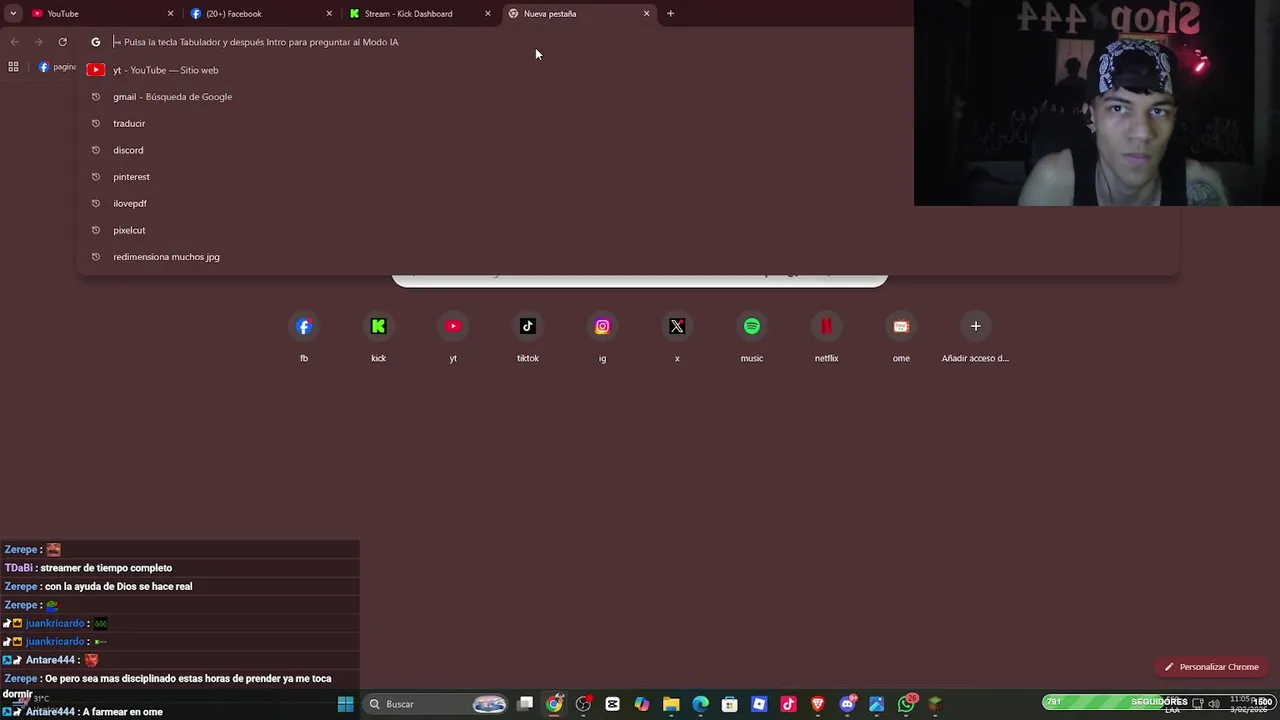Choose the 'discord' search suggestion
Image resolution: width=1280 pixels, height=720 pixels.
click(x=628, y=150)
